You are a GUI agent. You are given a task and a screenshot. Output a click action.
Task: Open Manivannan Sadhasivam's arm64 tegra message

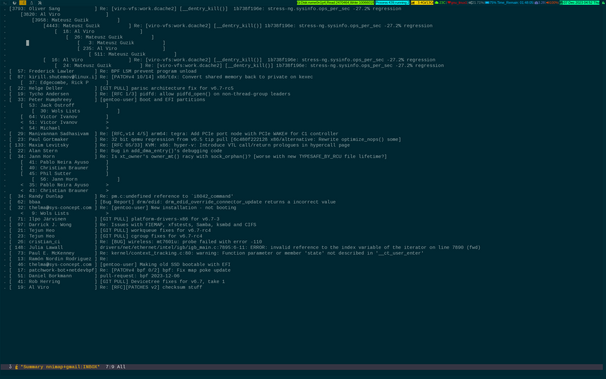[174, 134]
